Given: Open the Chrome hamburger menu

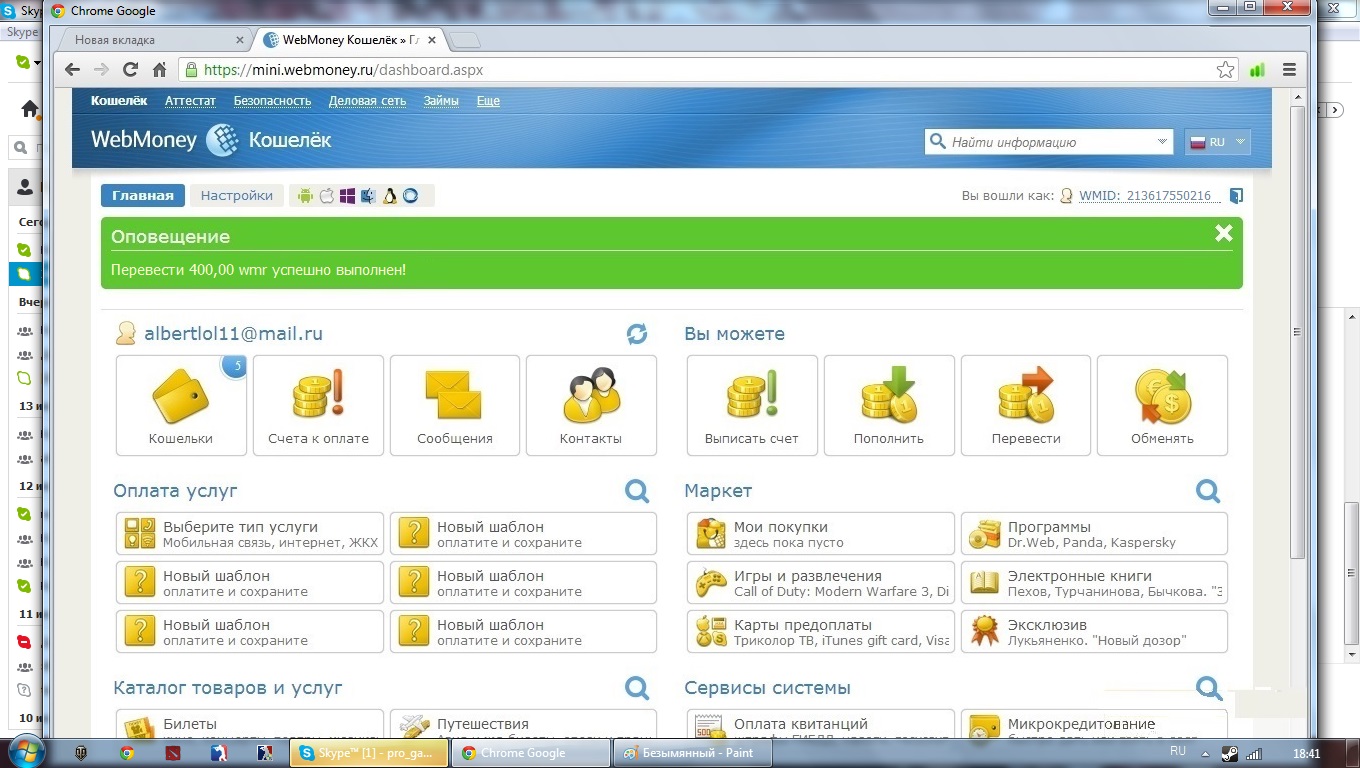Looking at the screenshot, I should [1289, 70].
